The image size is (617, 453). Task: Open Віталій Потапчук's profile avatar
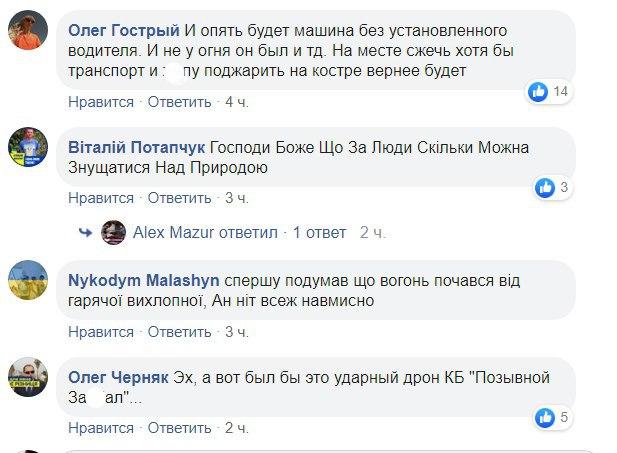(x=28, y=147)
